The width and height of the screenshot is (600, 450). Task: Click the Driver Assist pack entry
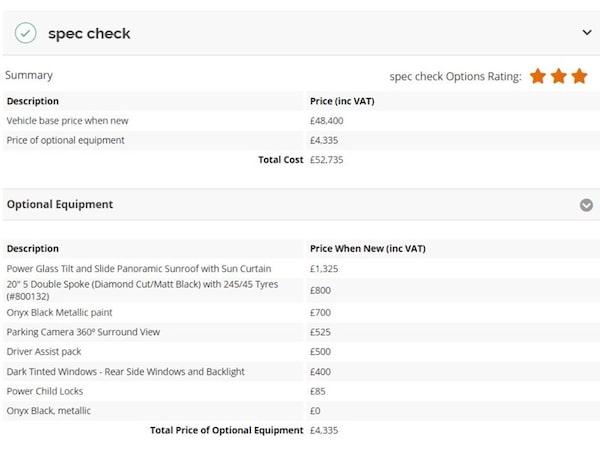point(44,352)
